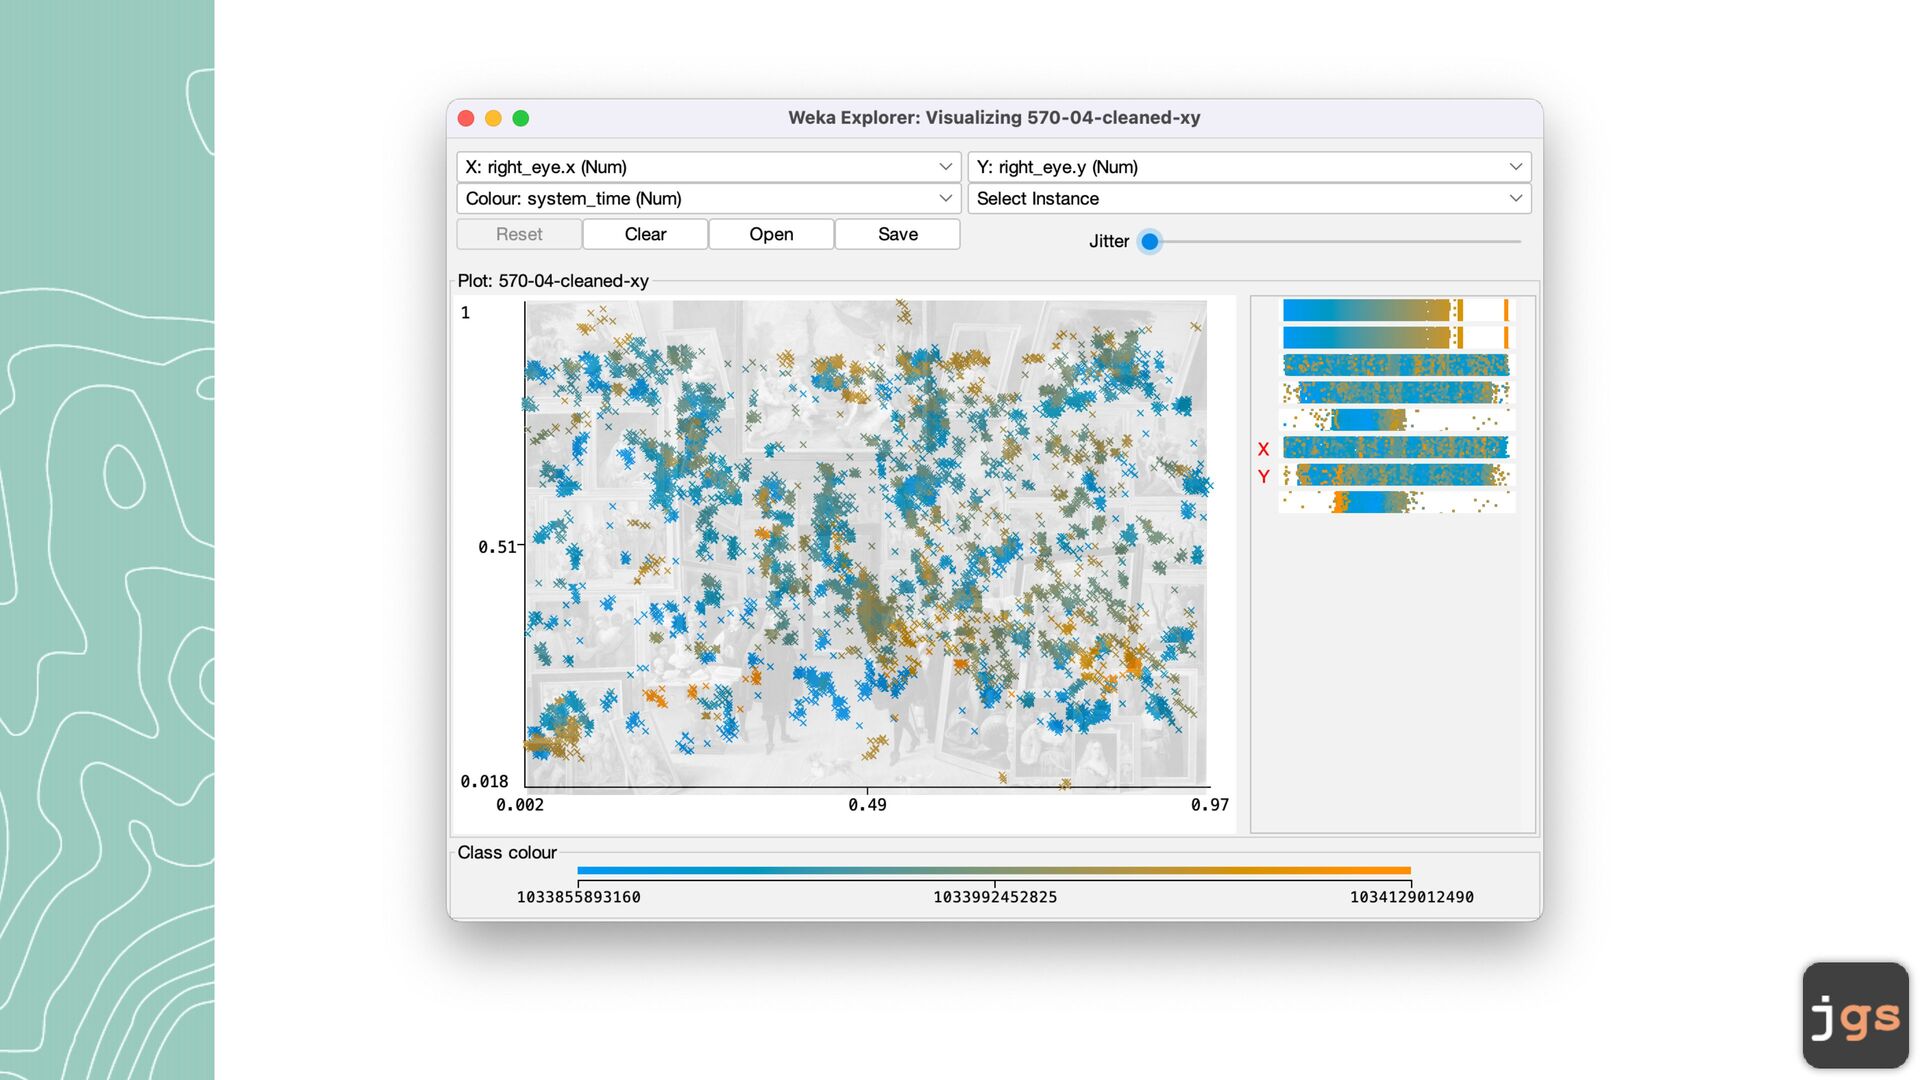Click the attribute strip marked with Y
Image resolution: width=1920 pixels, height=1080 pixels.
1396,475
